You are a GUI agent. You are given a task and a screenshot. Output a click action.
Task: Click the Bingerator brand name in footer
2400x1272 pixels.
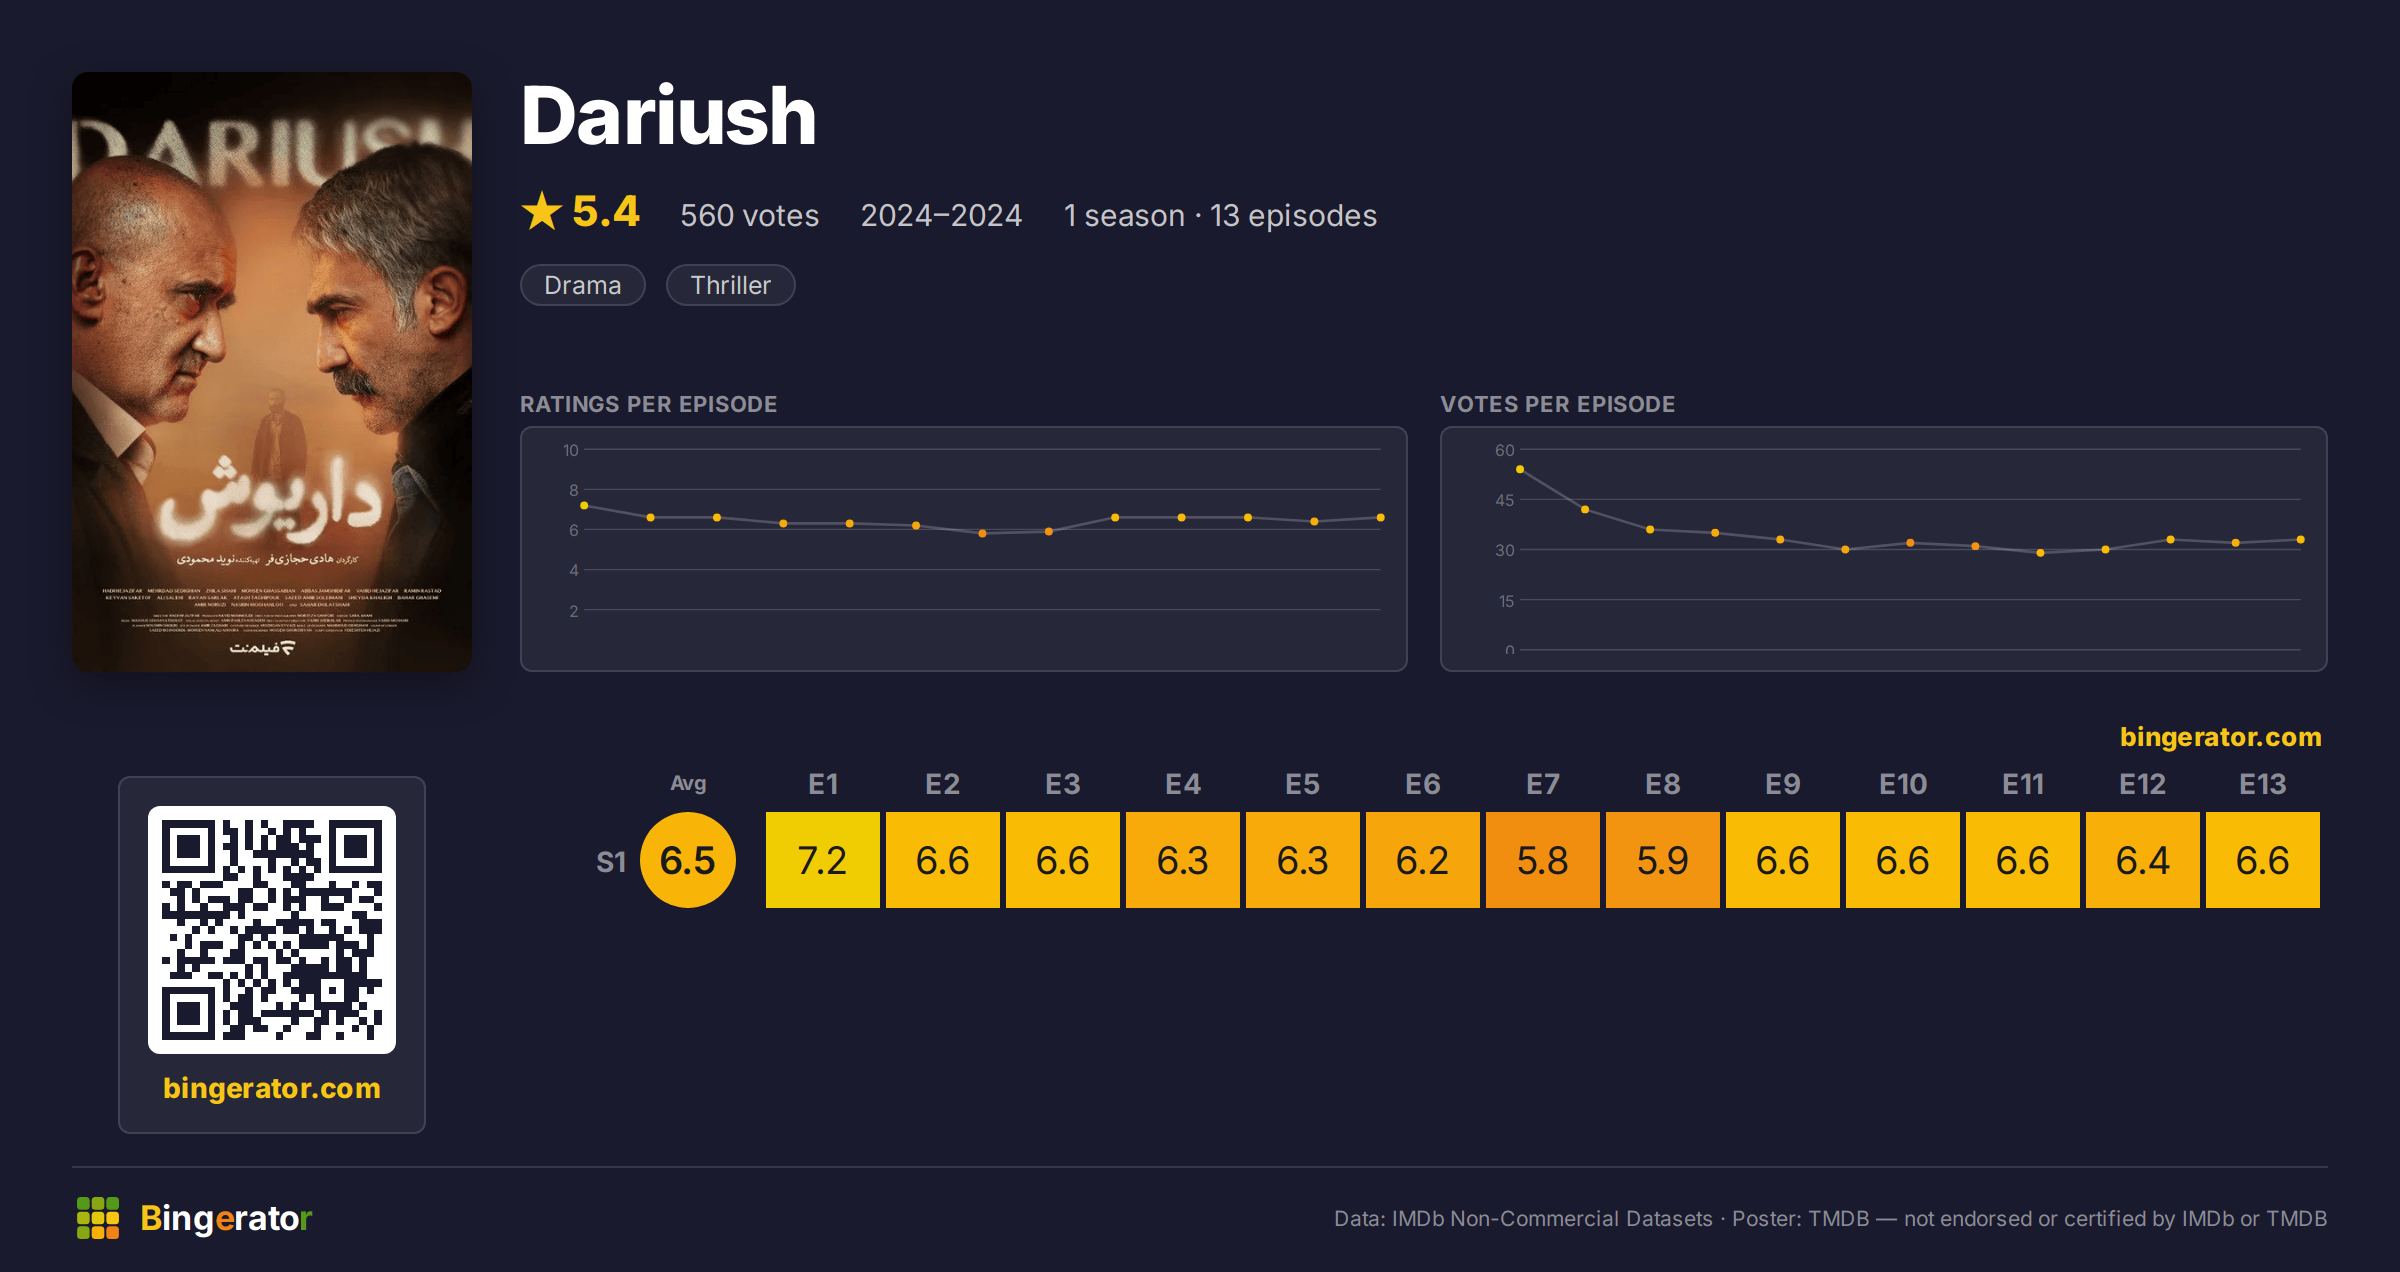tap(226, 1218)
